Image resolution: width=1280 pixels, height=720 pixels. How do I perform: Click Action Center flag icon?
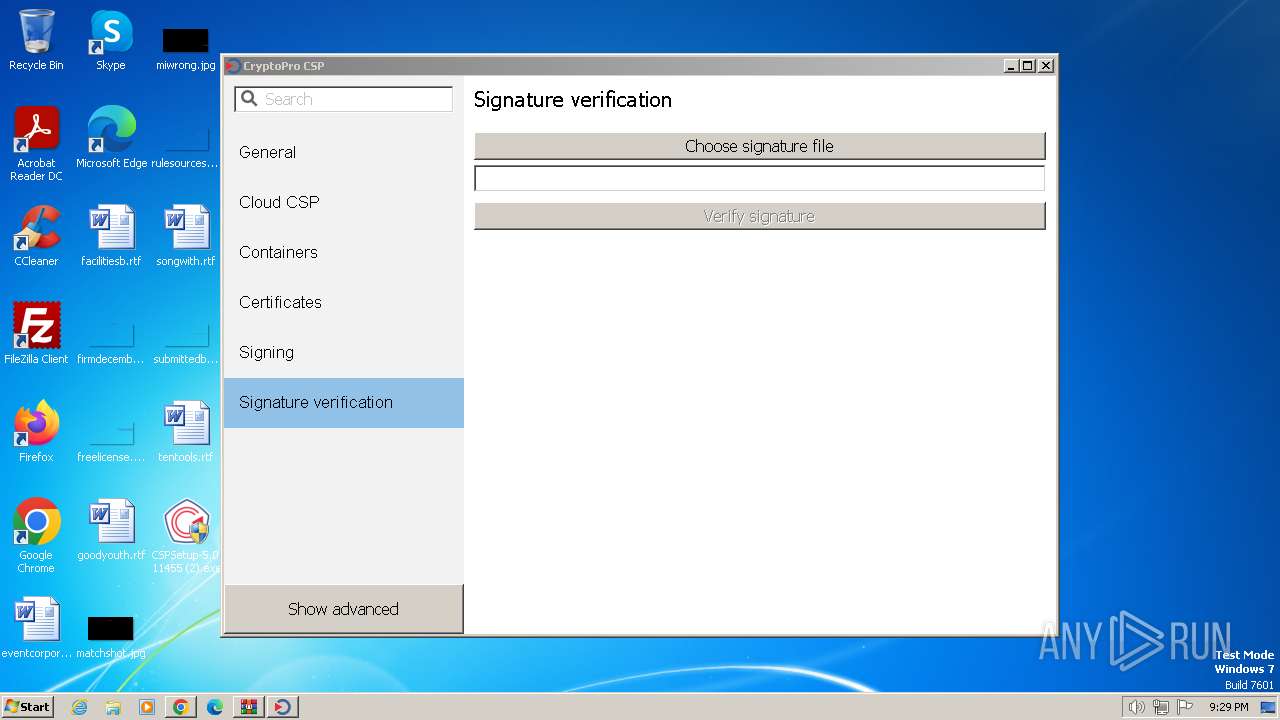coord(1185,707)
